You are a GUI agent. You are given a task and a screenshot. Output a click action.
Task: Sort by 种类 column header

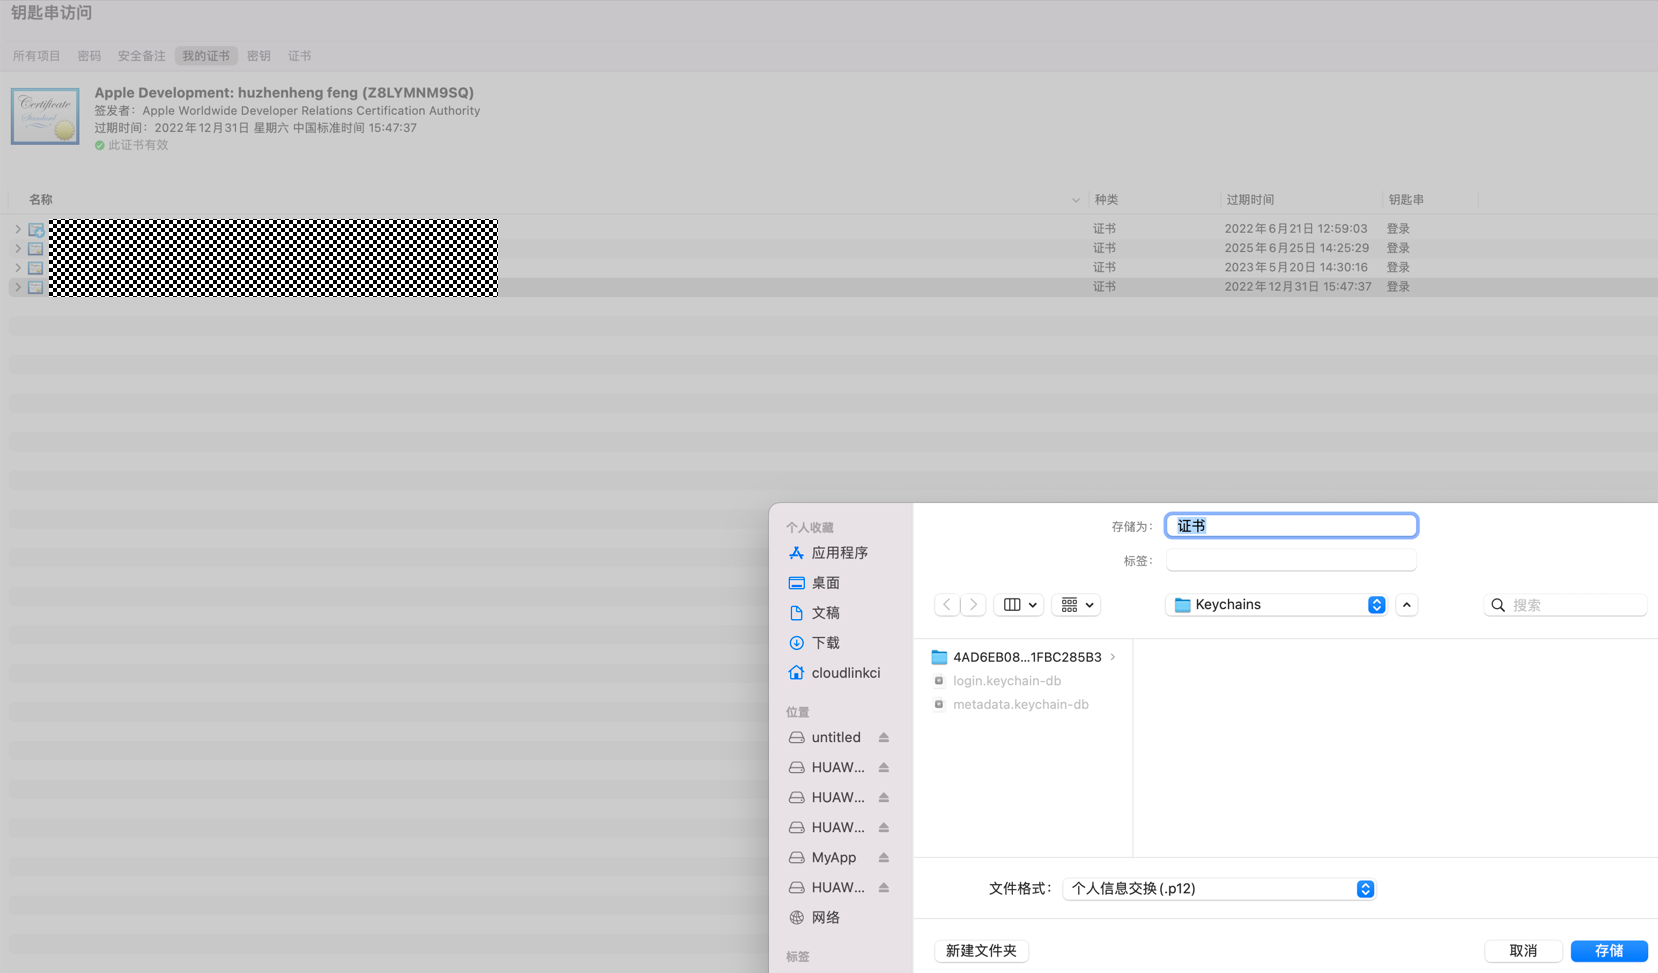1106,200
